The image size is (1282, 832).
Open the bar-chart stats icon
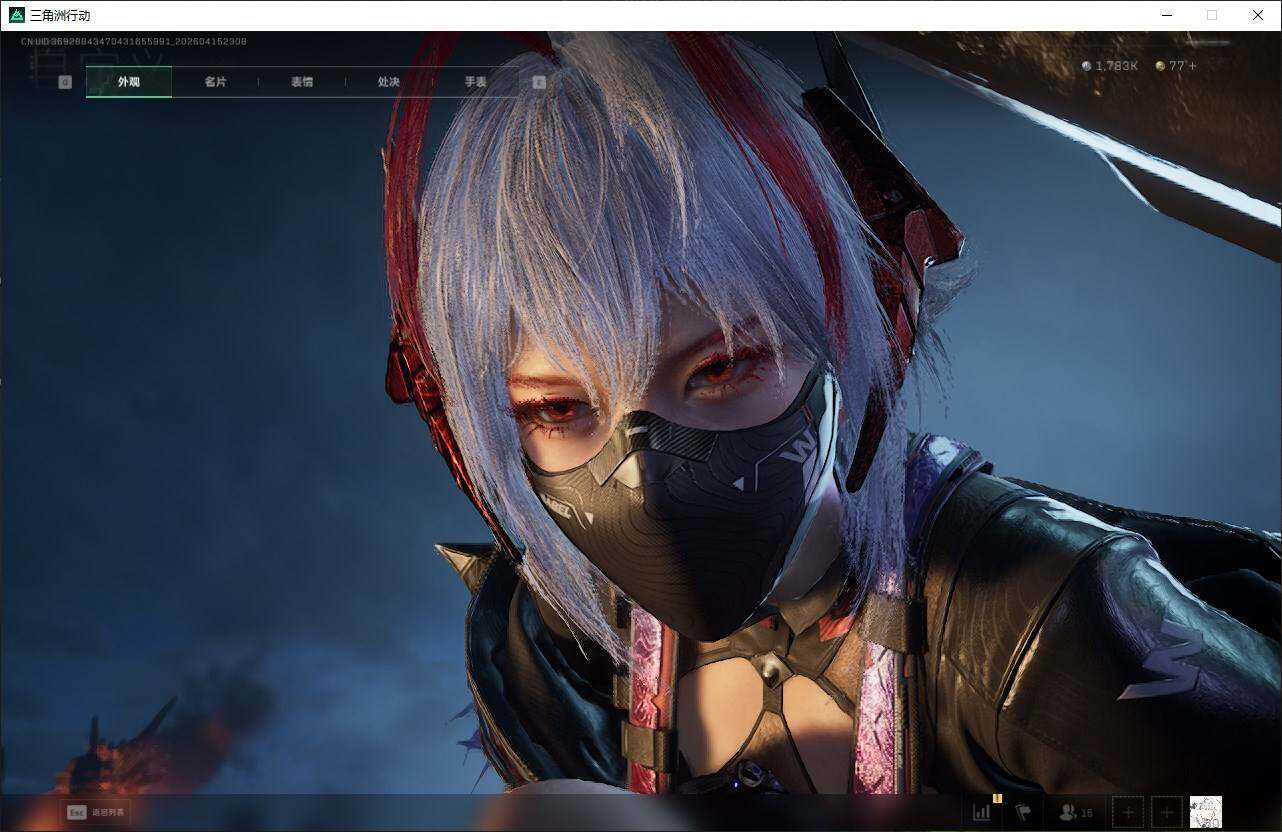[982, 812]
